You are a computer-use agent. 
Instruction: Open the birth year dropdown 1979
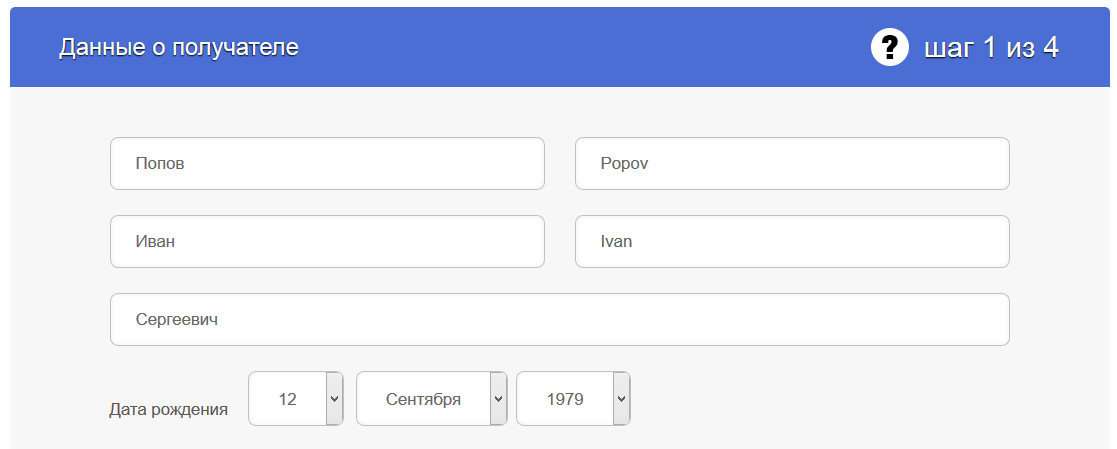click(x=573, y=398)
